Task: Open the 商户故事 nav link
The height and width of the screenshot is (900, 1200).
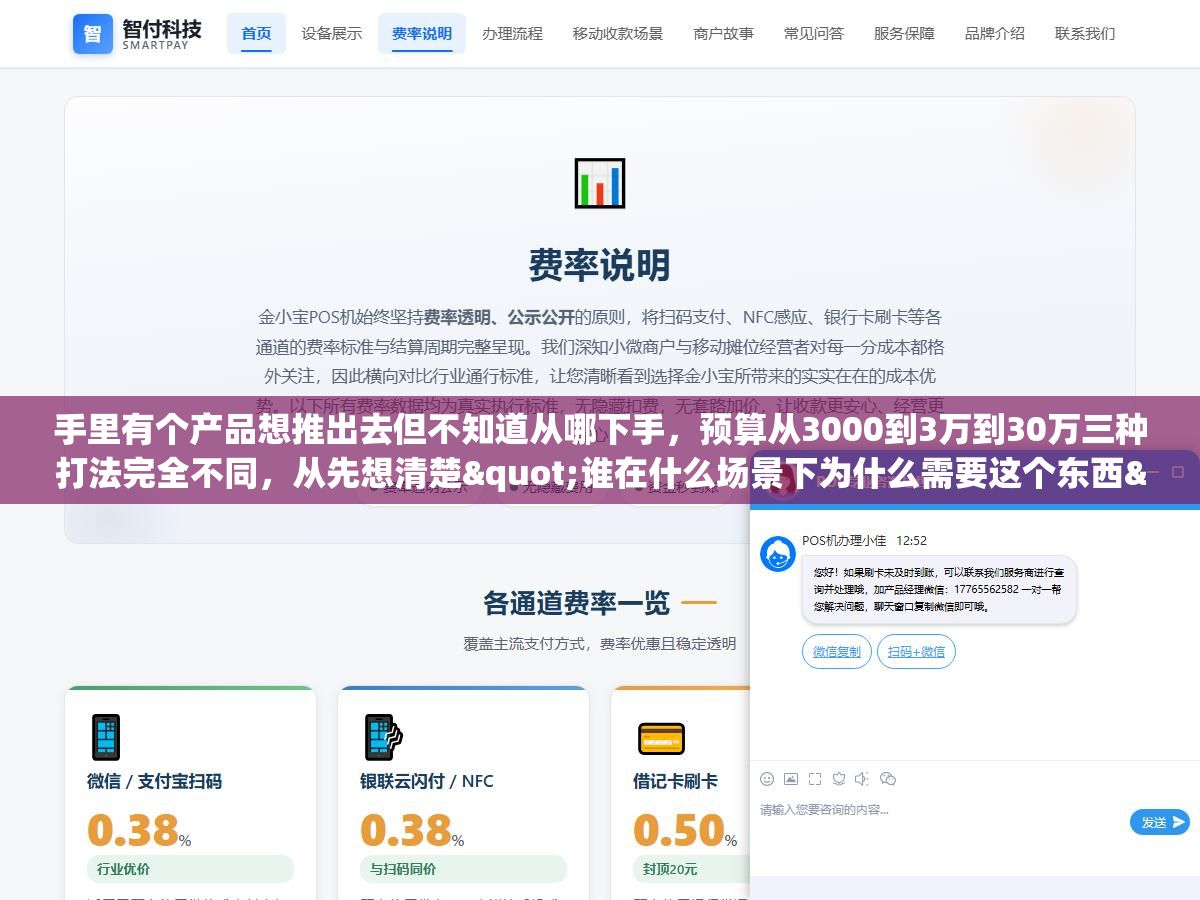Action: [x=724, y=33]
